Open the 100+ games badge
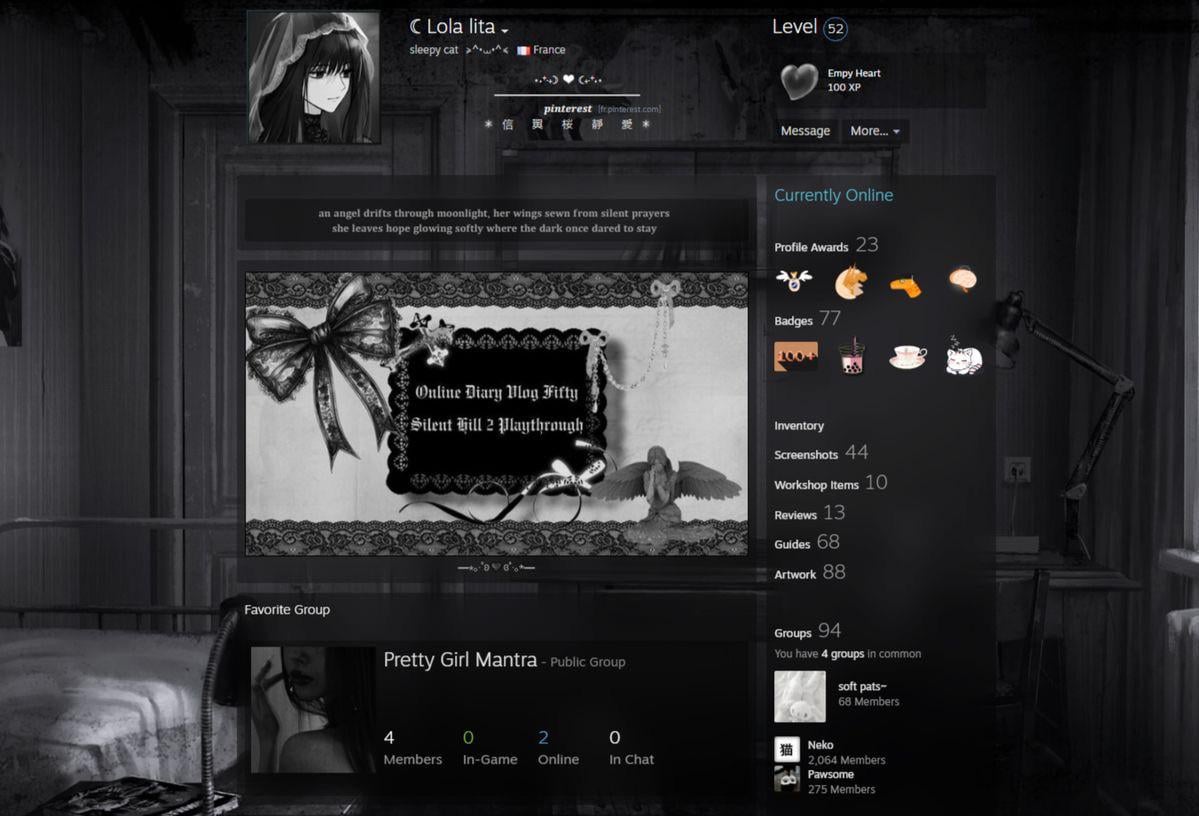Image resolution: width=1199 pixels, height=816 pixels. (x=796, y=357)
